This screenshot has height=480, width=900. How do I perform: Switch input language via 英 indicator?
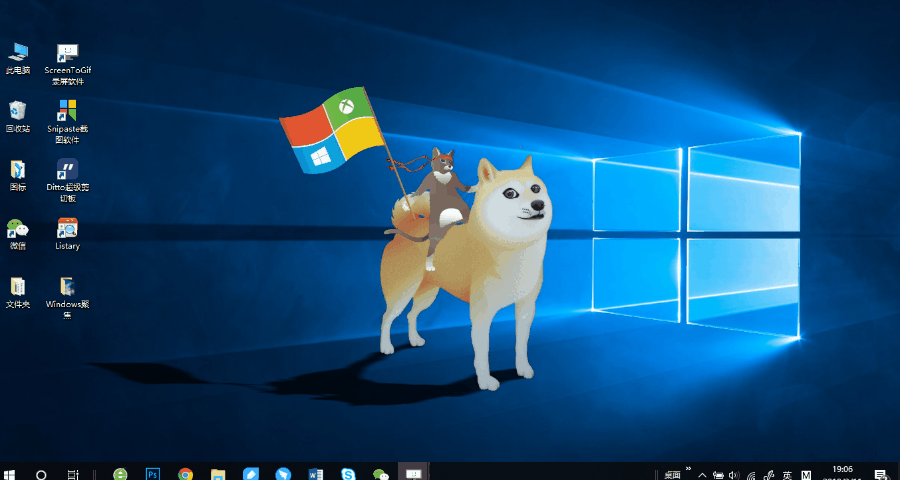[788, 475]
